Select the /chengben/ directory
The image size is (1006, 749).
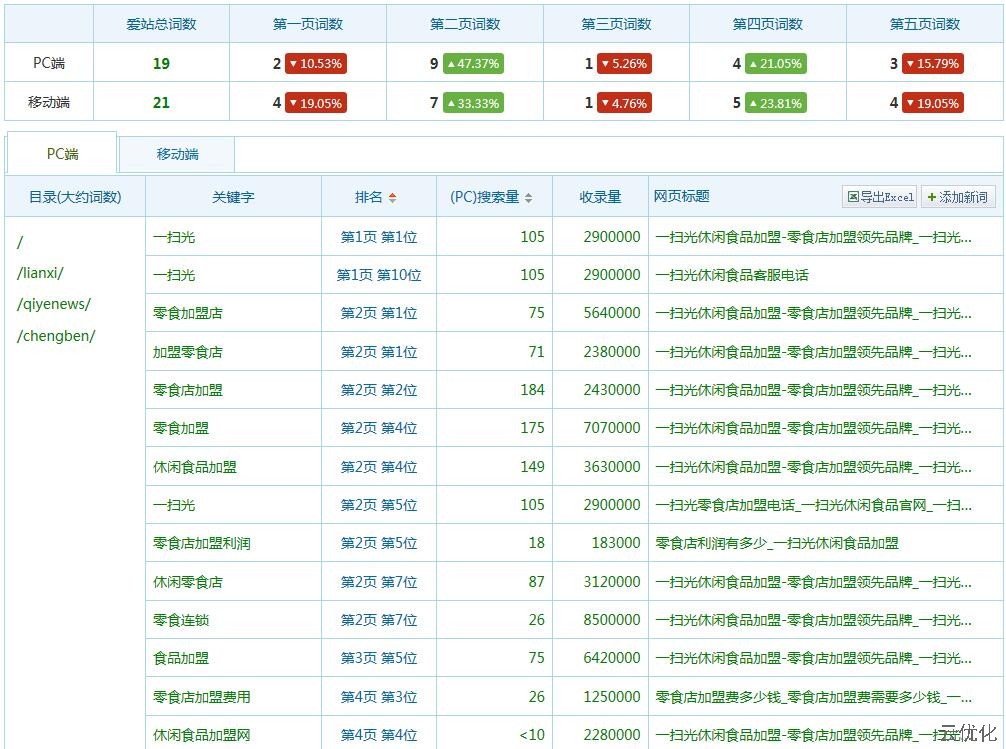[x=56, y=336]
